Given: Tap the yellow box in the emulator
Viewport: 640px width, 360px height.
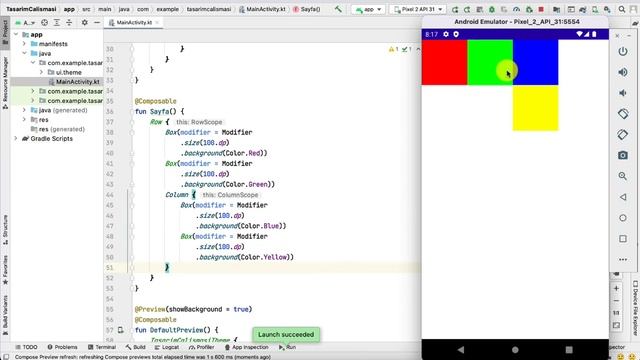Looking at the screenshot, I should 536,108.
